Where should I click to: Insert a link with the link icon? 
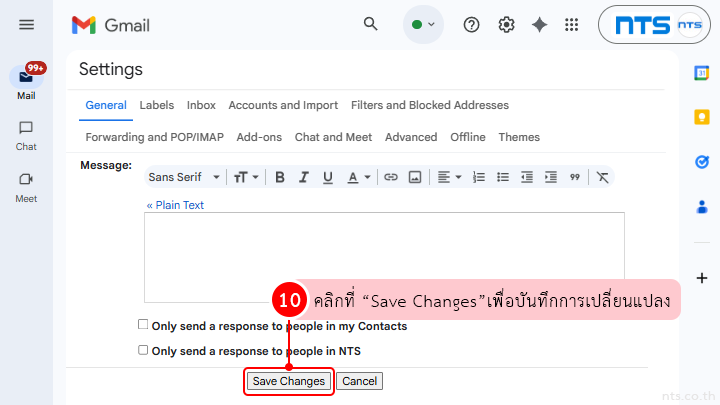point(391,177)
